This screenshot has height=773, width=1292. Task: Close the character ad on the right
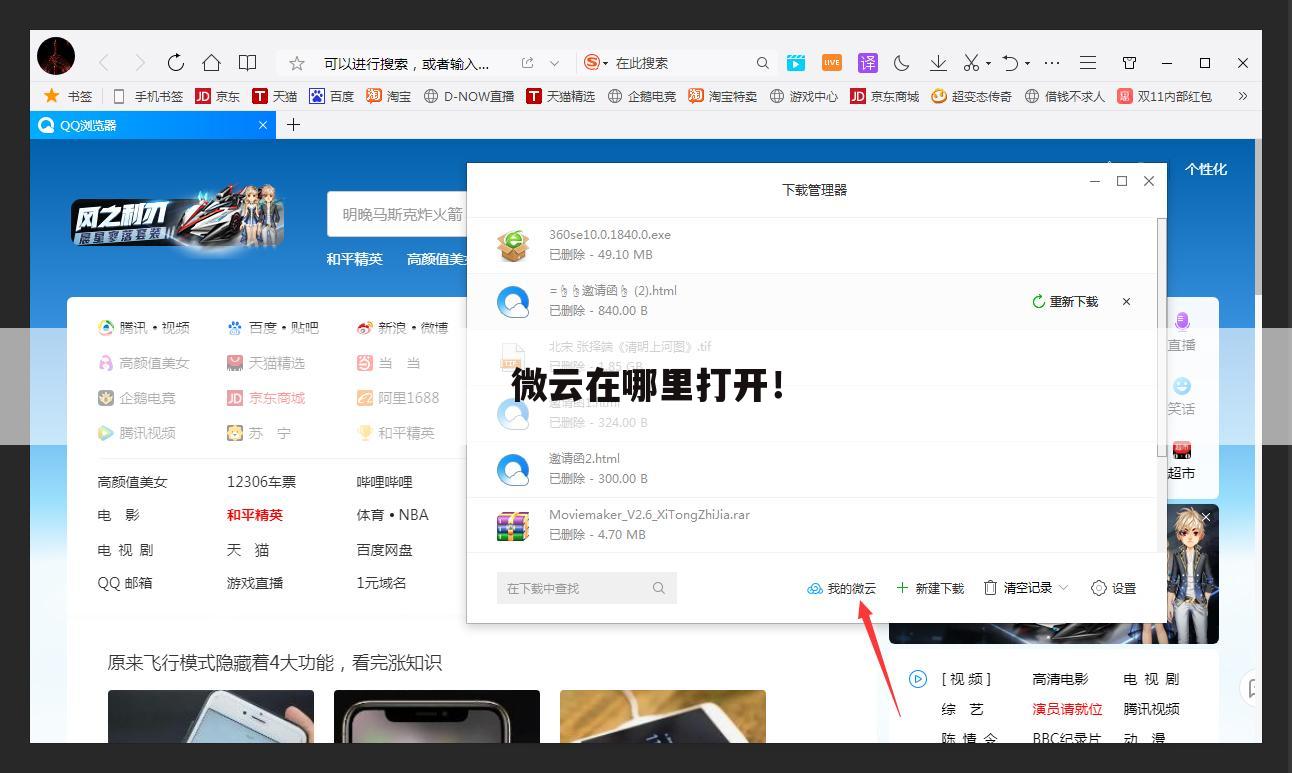[1206, 517]
